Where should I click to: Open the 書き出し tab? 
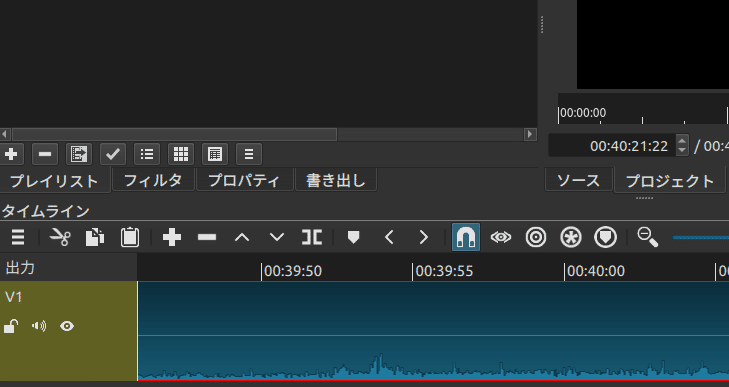pyautogui.click(x=336, y=180)
